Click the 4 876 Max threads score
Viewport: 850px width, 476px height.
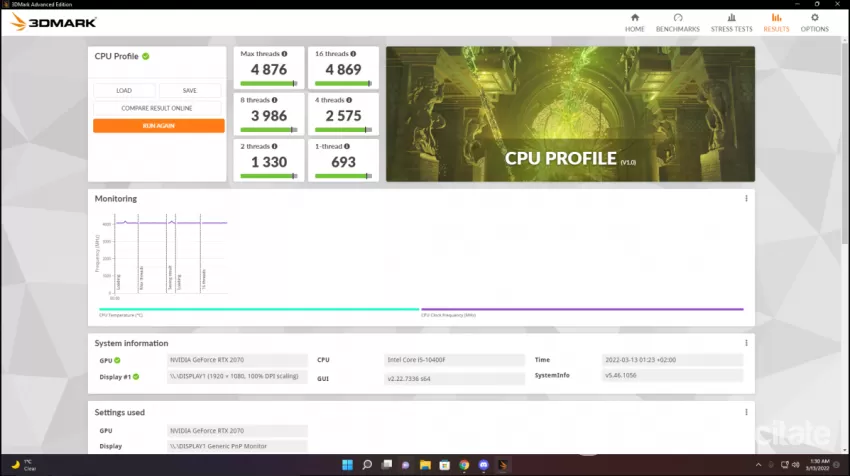(x=269, y=69)
